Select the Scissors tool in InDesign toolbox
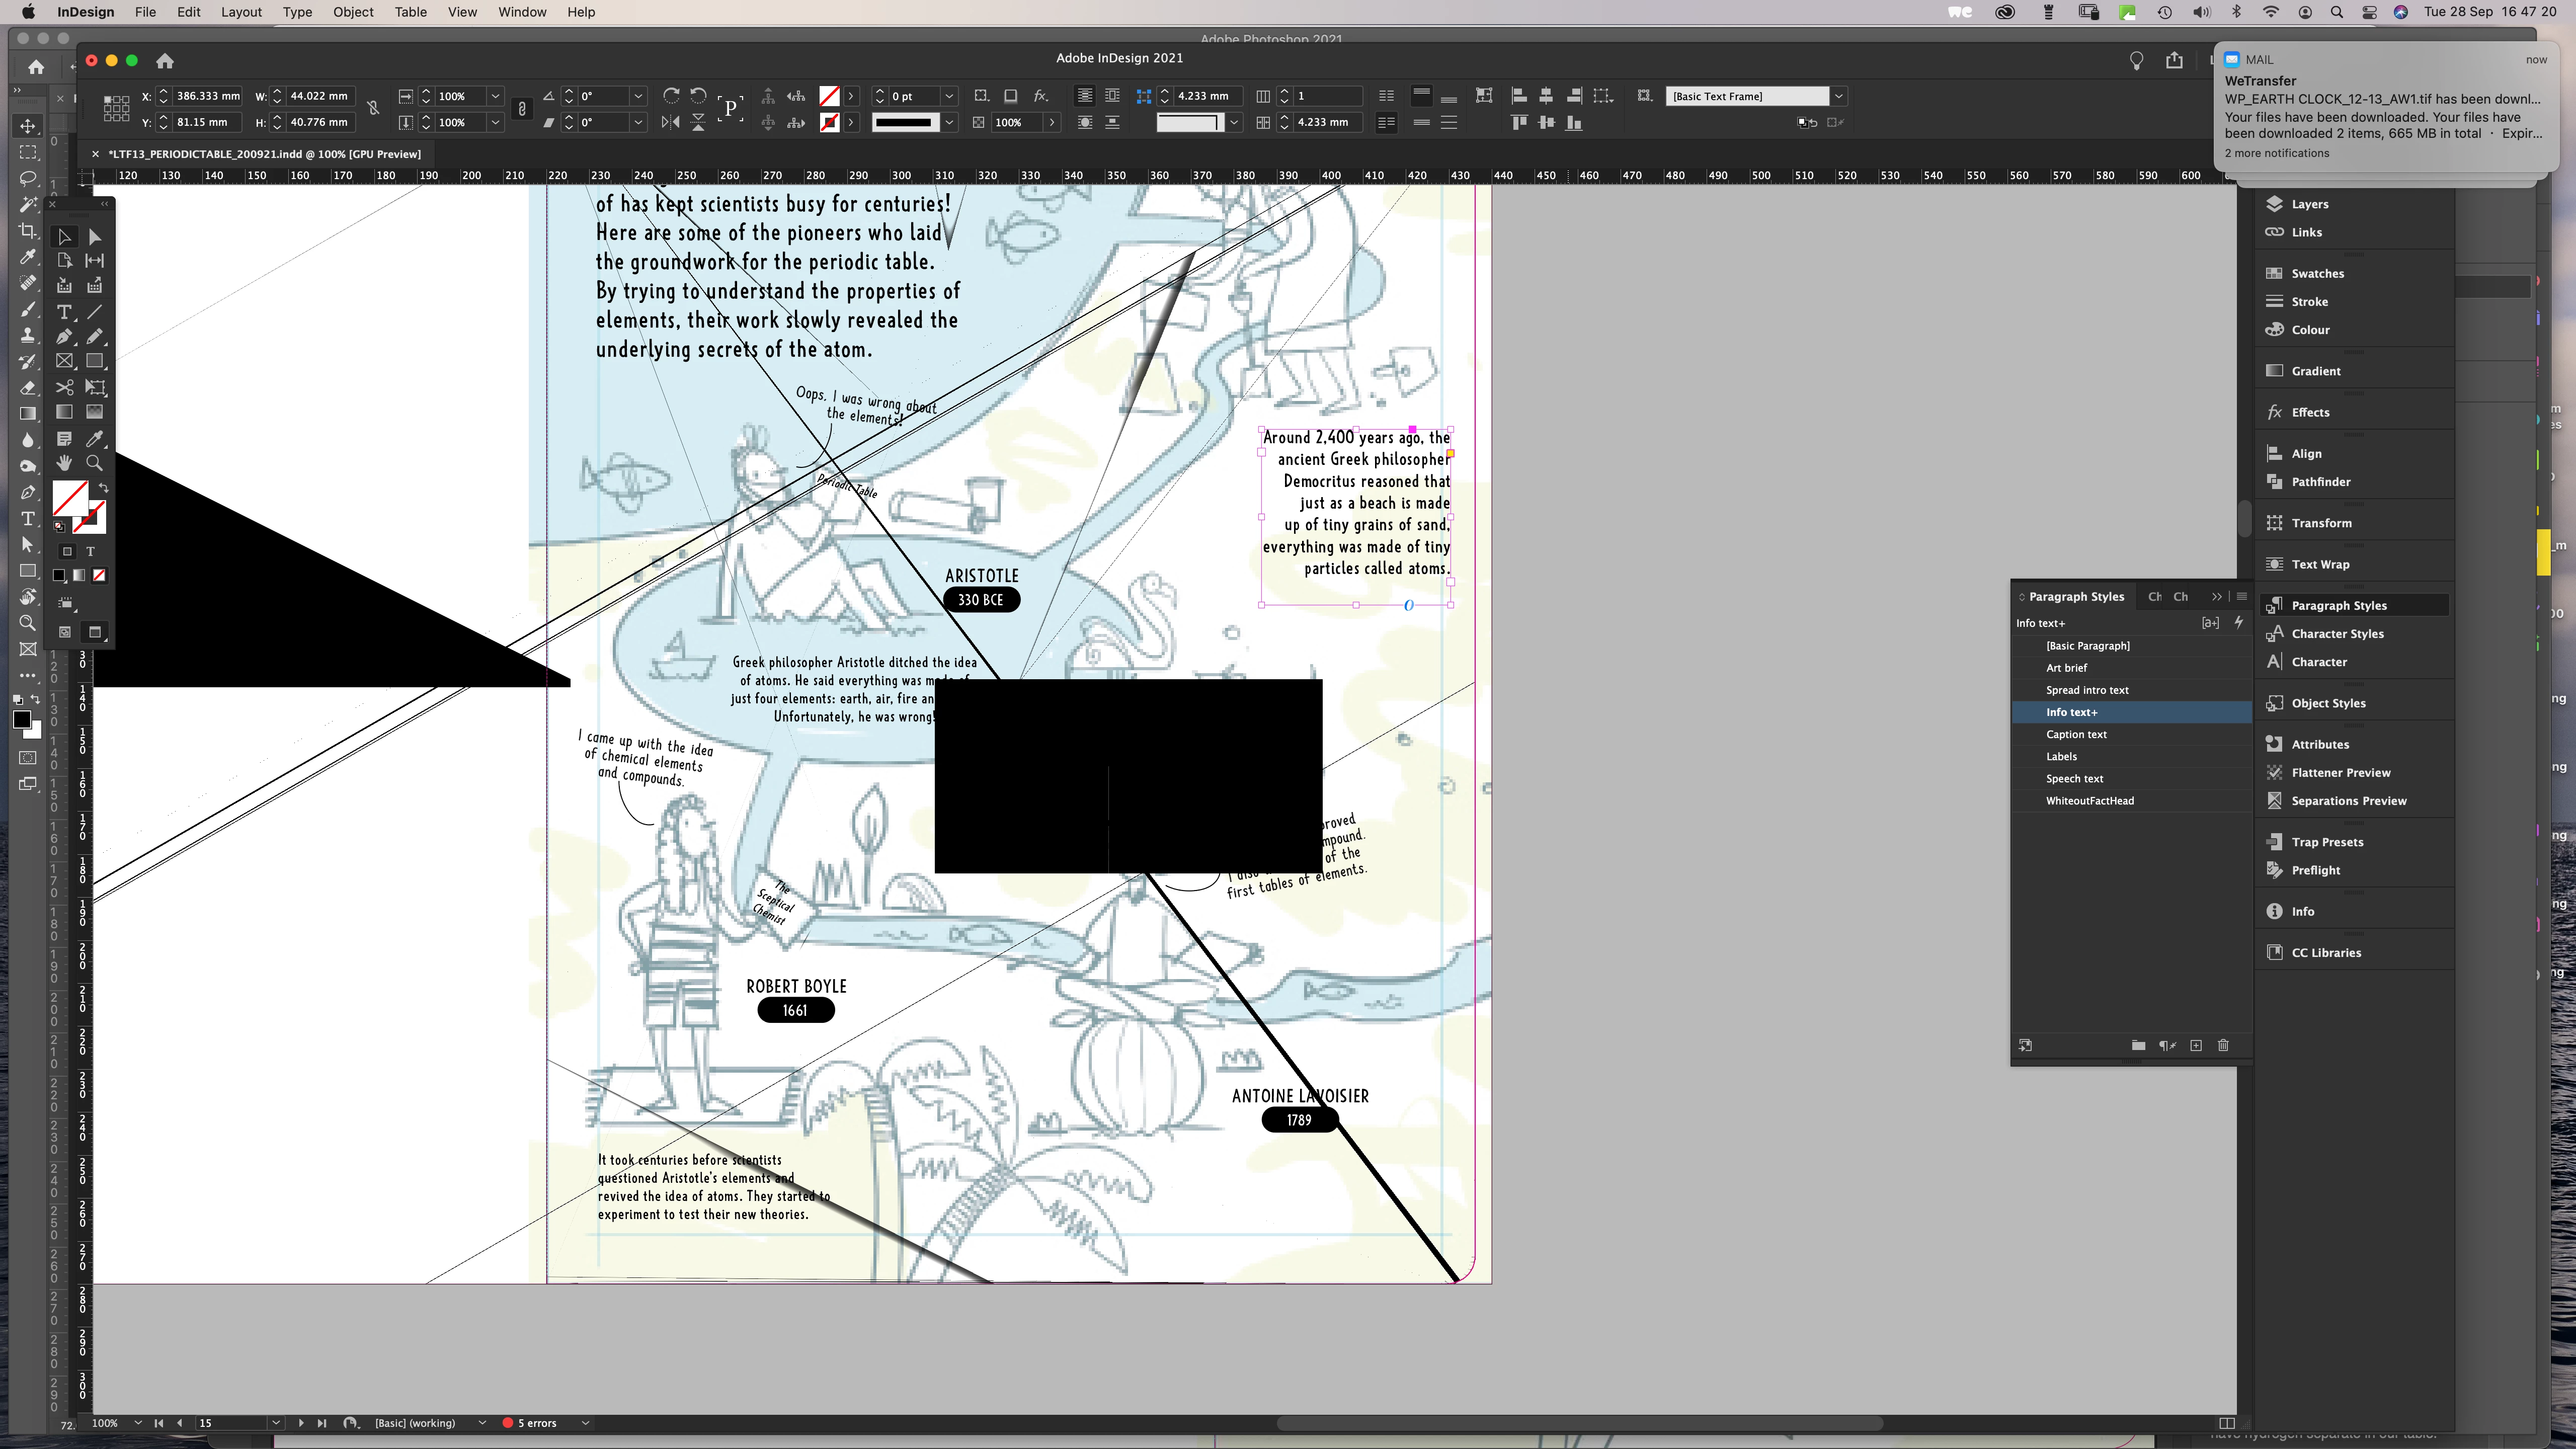The height and width of the screenshot is (1449, 2576). pyautogui.click(x=64, y=387)
